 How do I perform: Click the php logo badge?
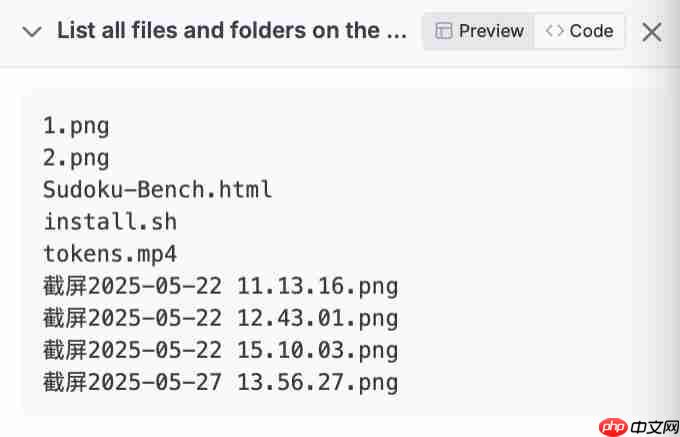(613, 427)
